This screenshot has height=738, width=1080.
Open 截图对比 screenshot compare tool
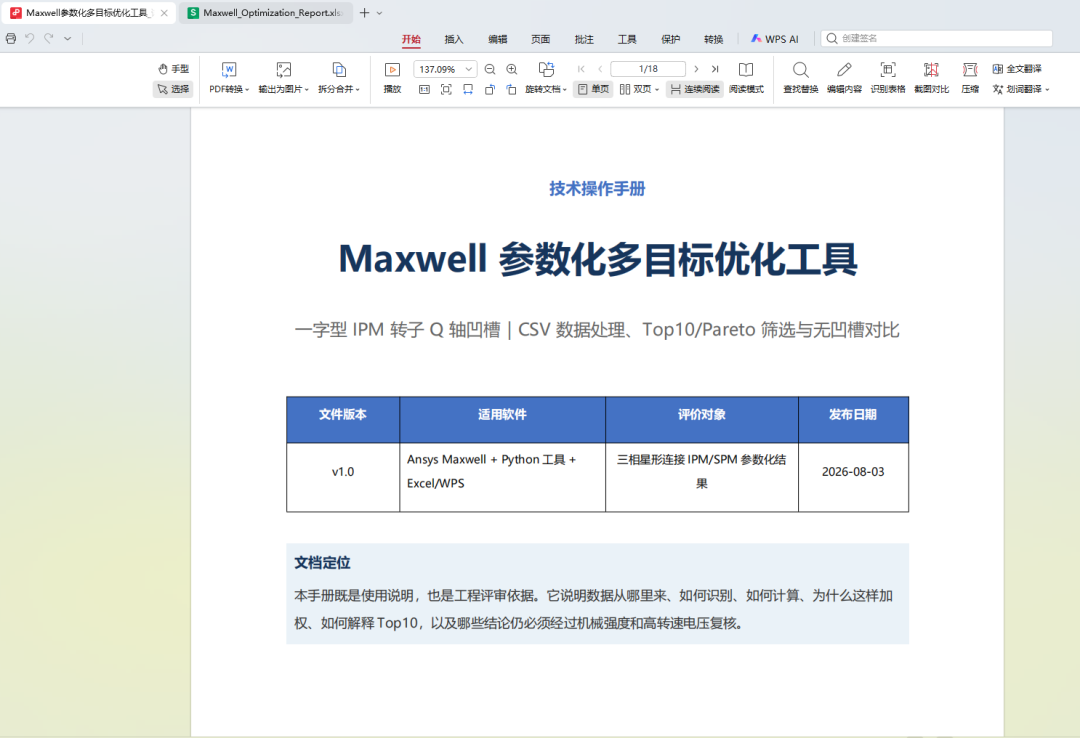(931, 77)
